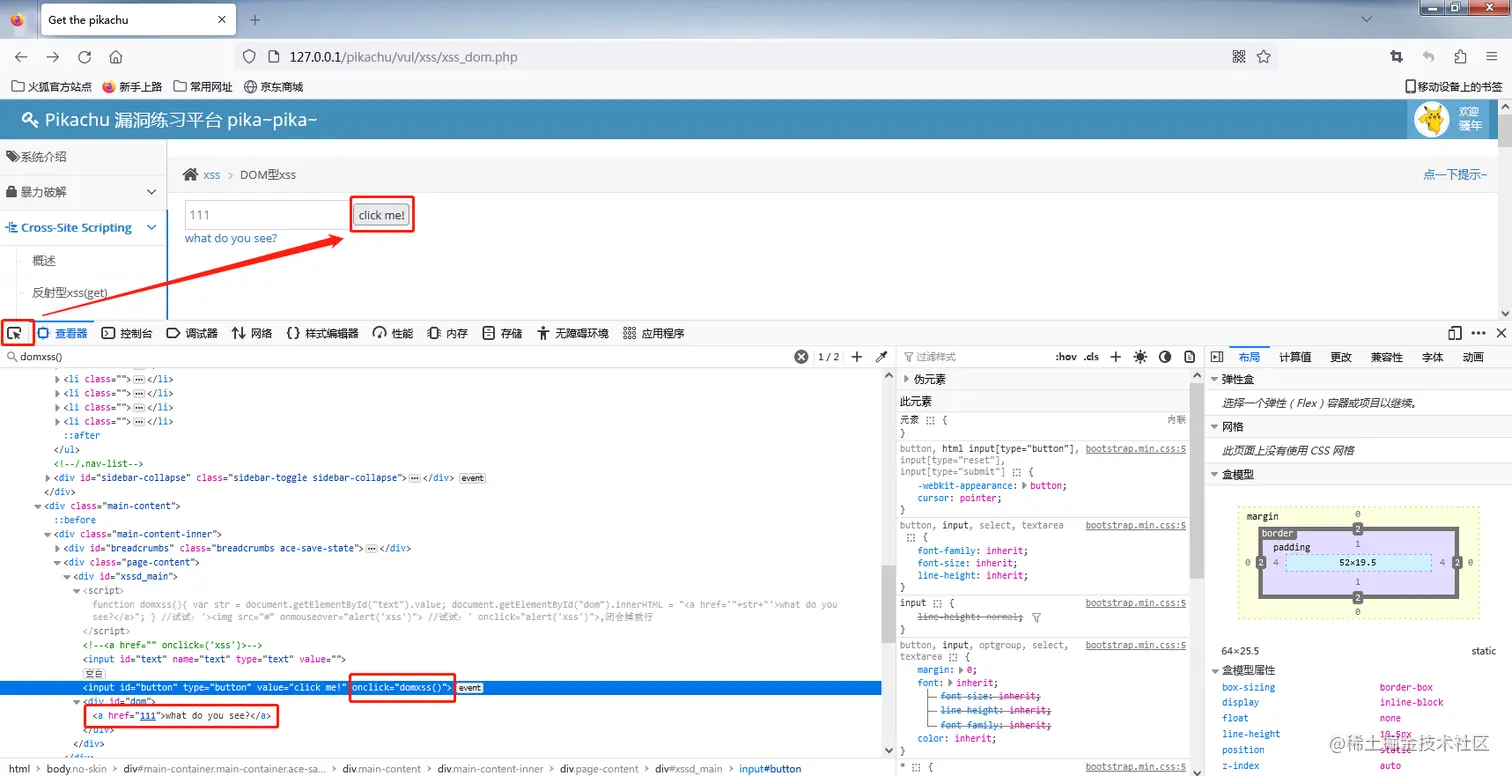
Task: Select the 兼容性 compatibility sidebar tab
Action: click(1387, 357)
